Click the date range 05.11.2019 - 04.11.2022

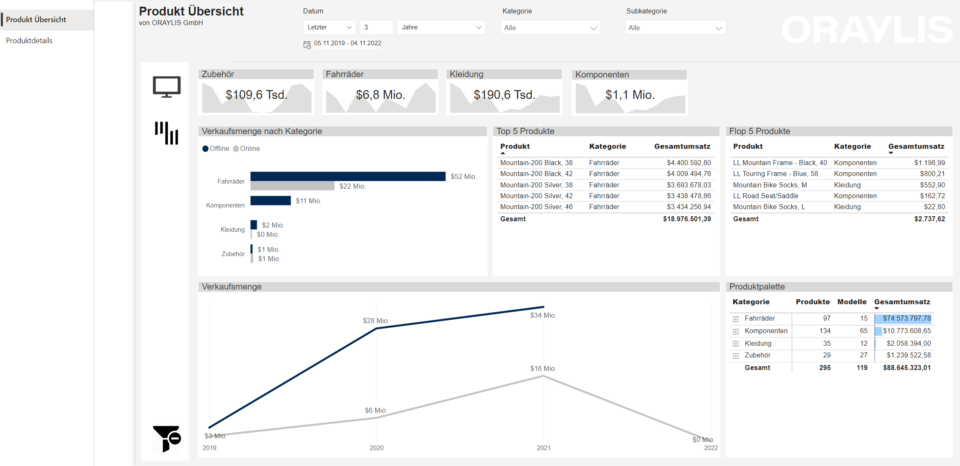(348, 44)
